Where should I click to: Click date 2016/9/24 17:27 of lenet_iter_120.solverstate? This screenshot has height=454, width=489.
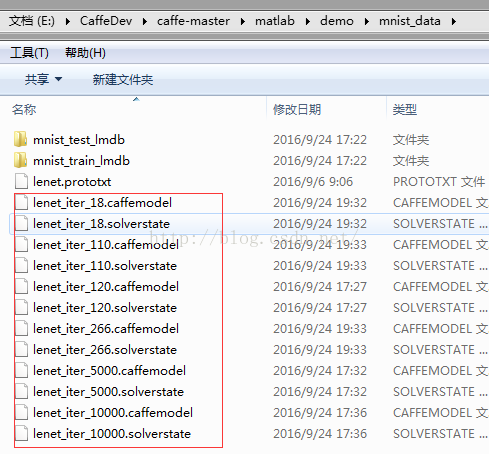(320, 308)
